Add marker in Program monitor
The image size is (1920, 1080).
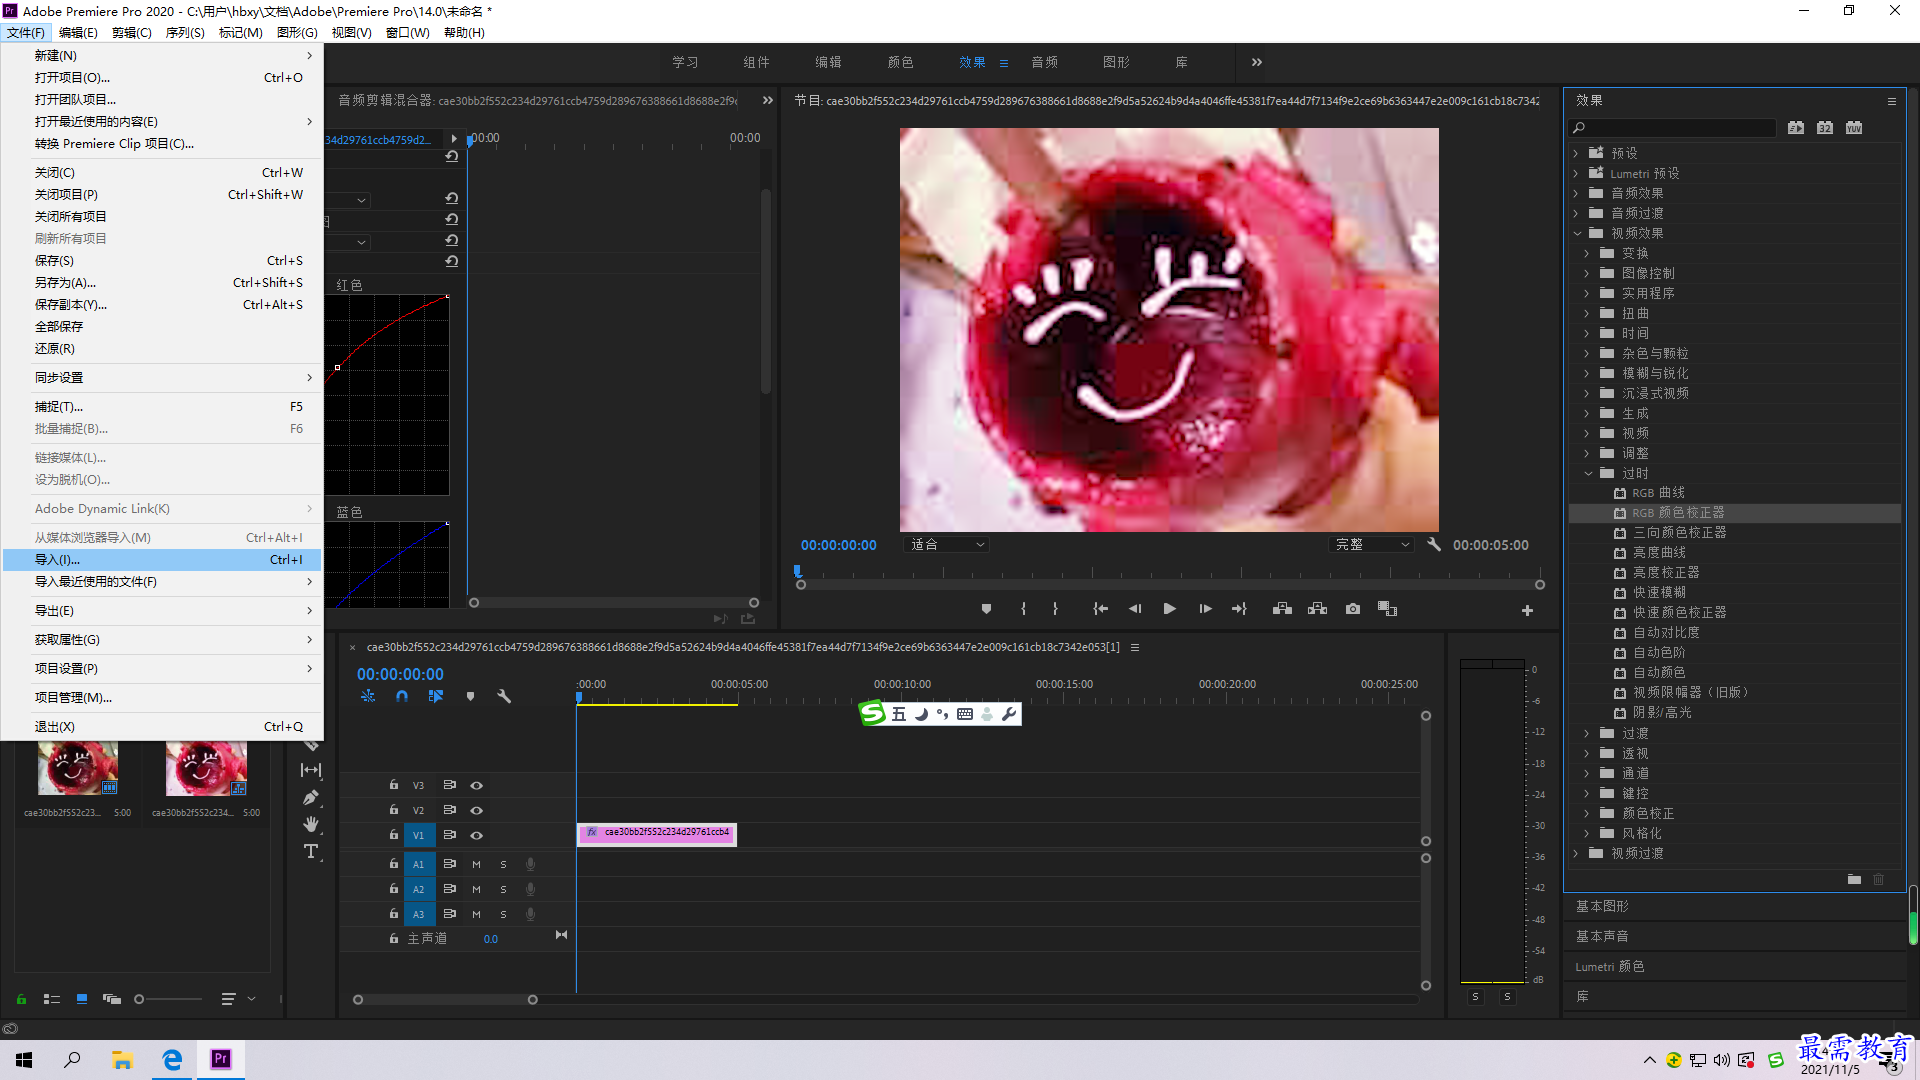[x=986, y=609]
